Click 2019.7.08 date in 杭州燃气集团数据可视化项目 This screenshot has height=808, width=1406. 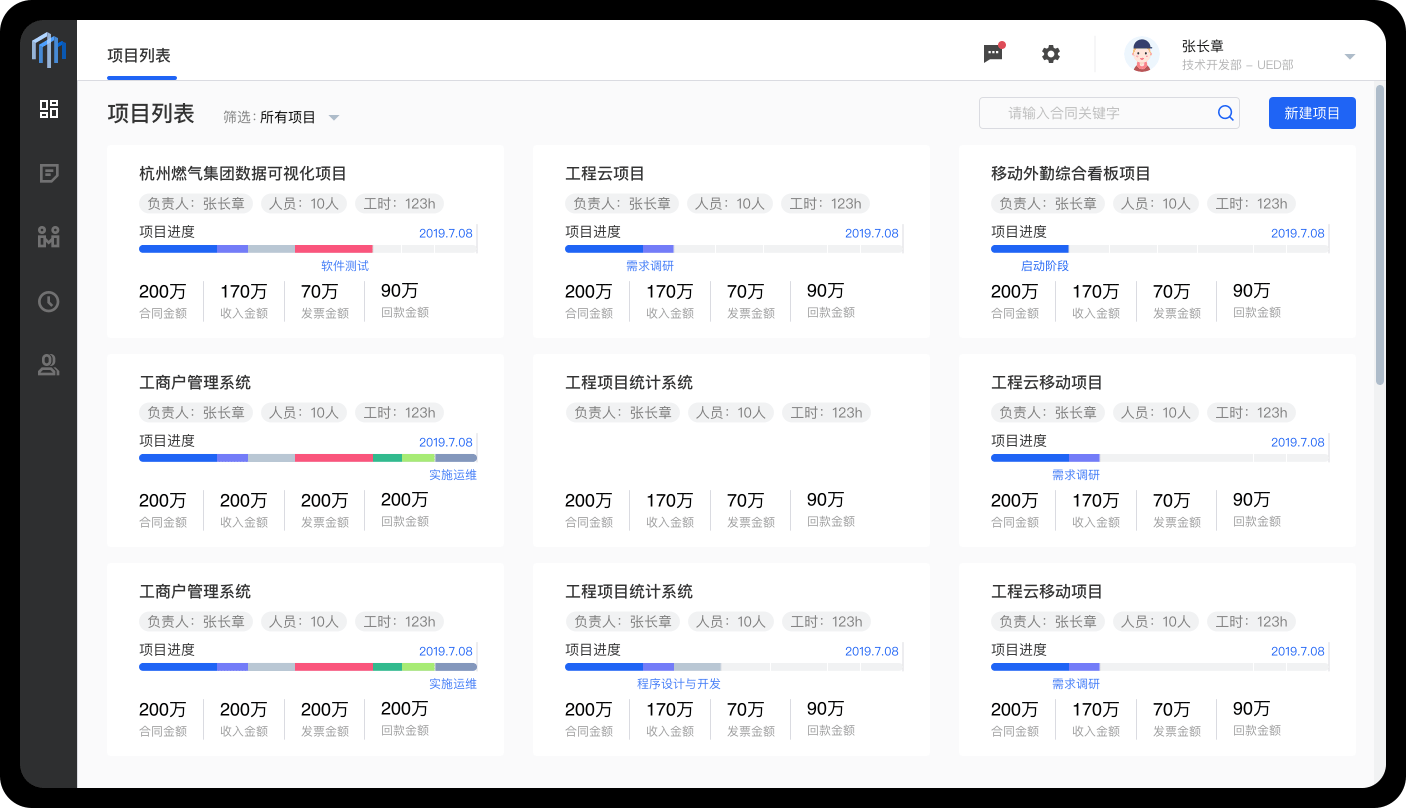pos(445,233)
